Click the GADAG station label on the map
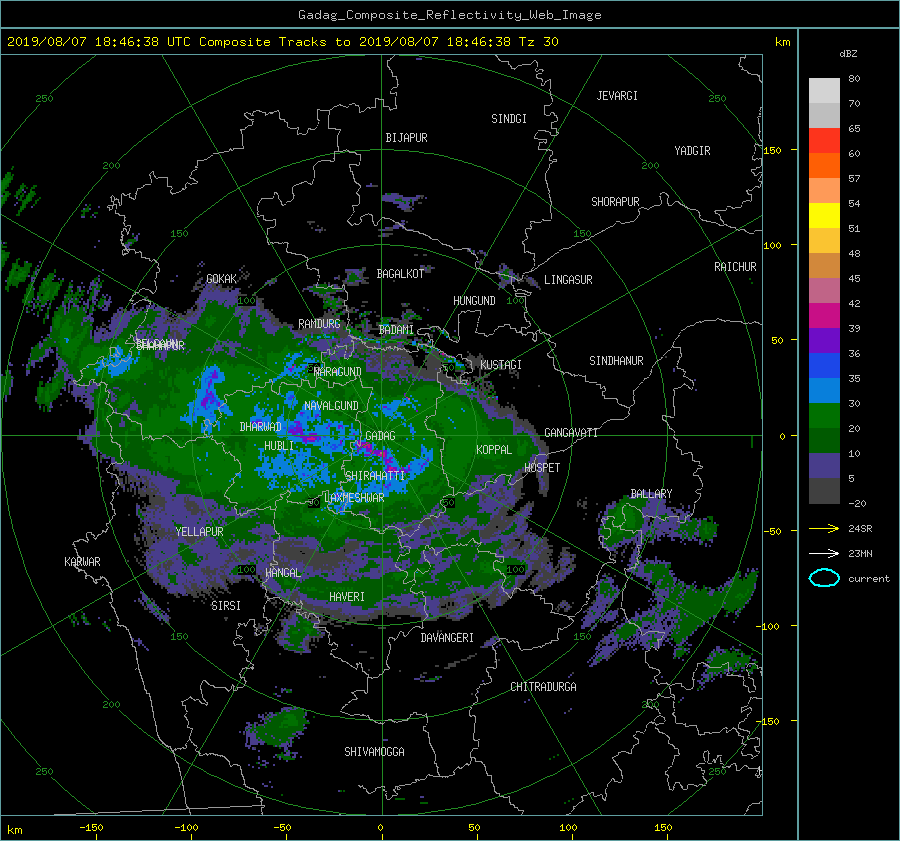This screenshot has height=841, width=900. tap(380, 436)
